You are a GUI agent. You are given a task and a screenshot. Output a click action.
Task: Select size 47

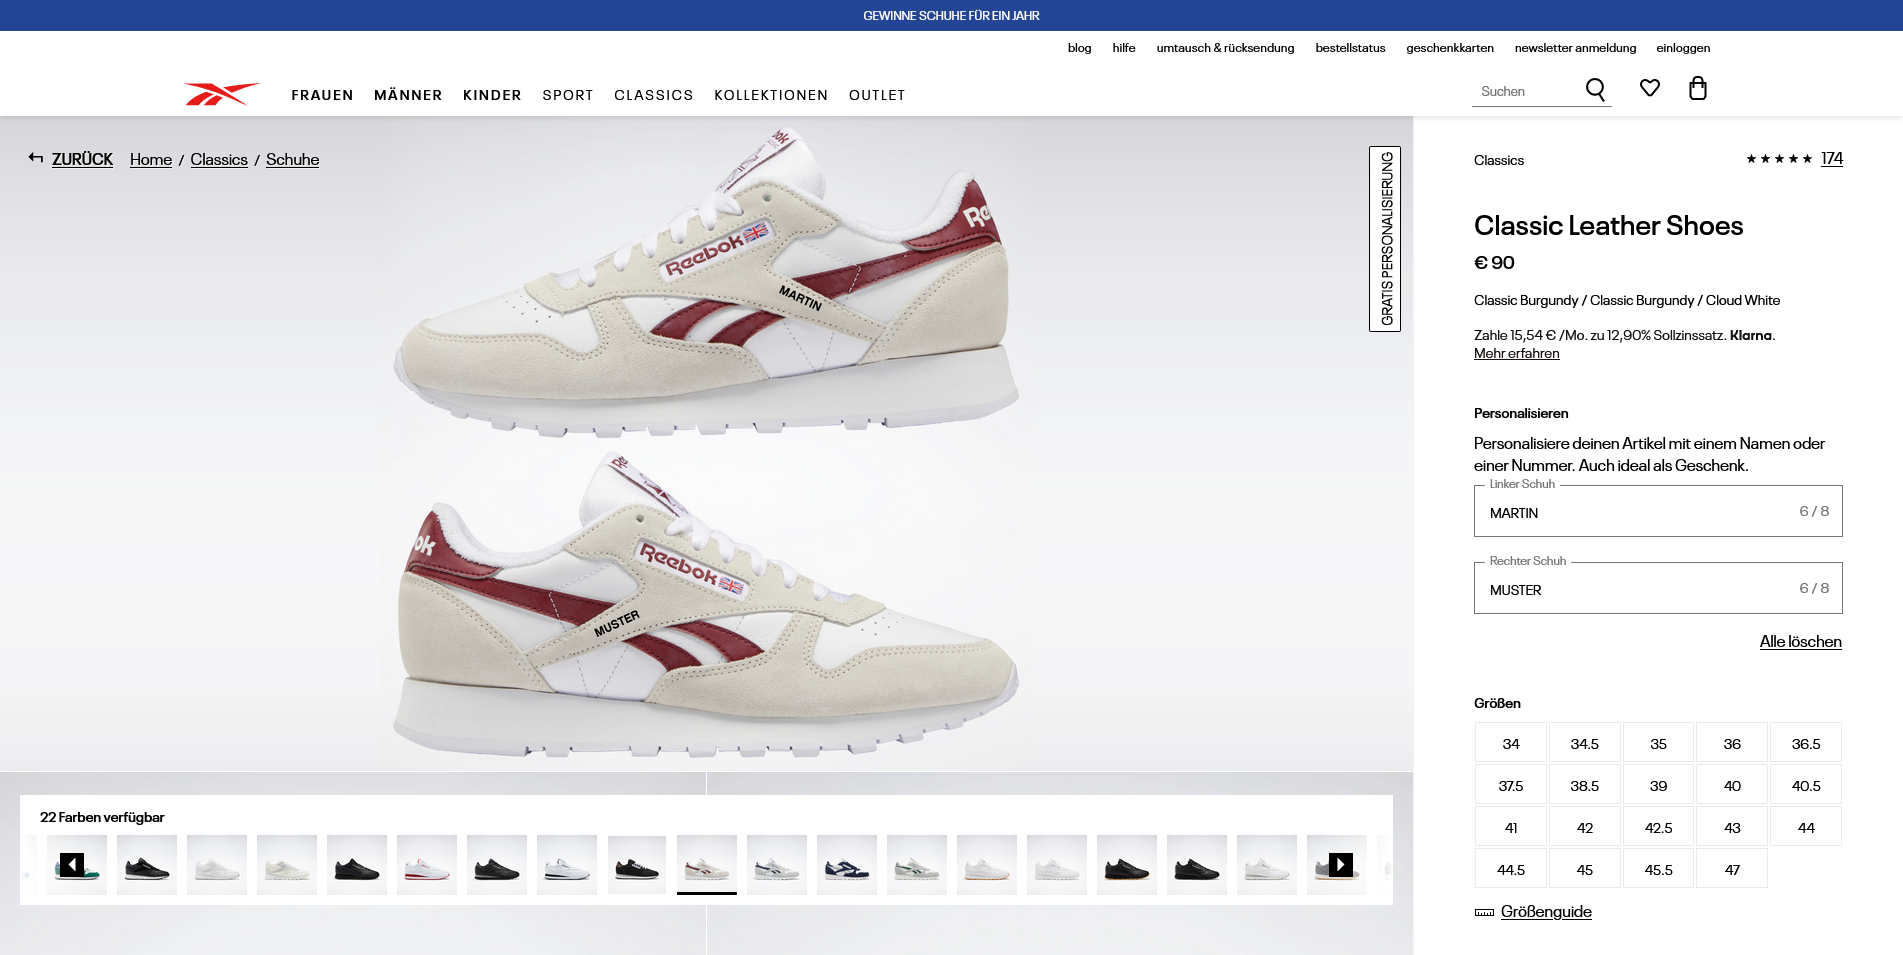click(x=1732, y=869)
